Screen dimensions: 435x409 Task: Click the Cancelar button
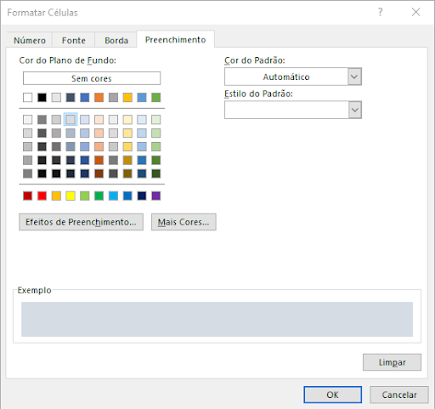tap(399, 395)
